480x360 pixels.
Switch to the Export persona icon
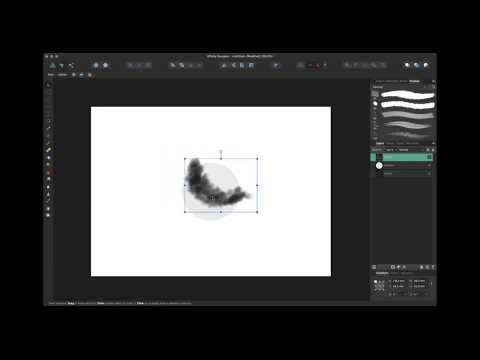71,65
